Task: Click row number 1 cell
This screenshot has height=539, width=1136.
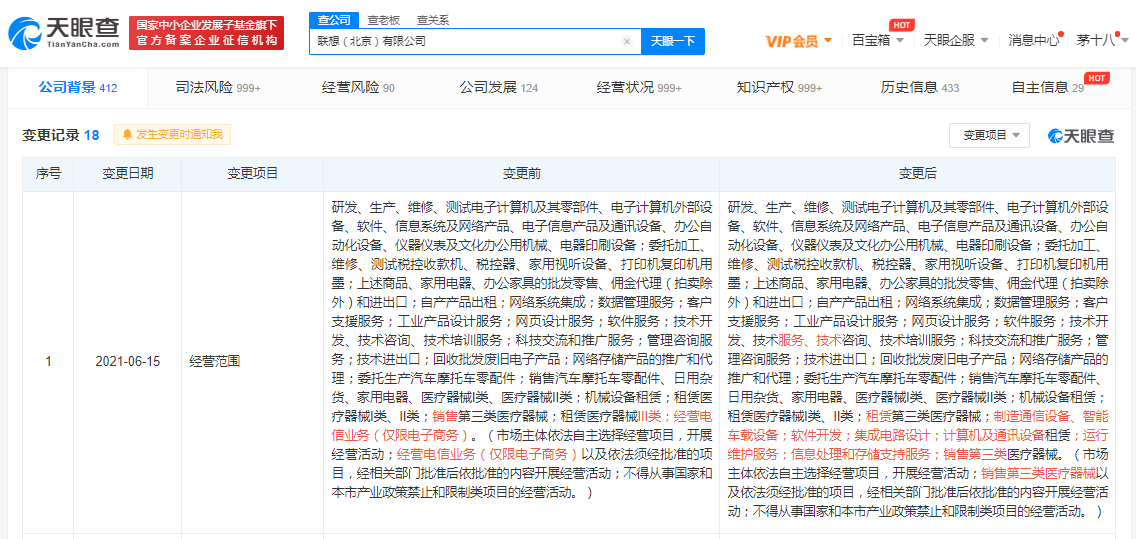Action: [48, 360]
